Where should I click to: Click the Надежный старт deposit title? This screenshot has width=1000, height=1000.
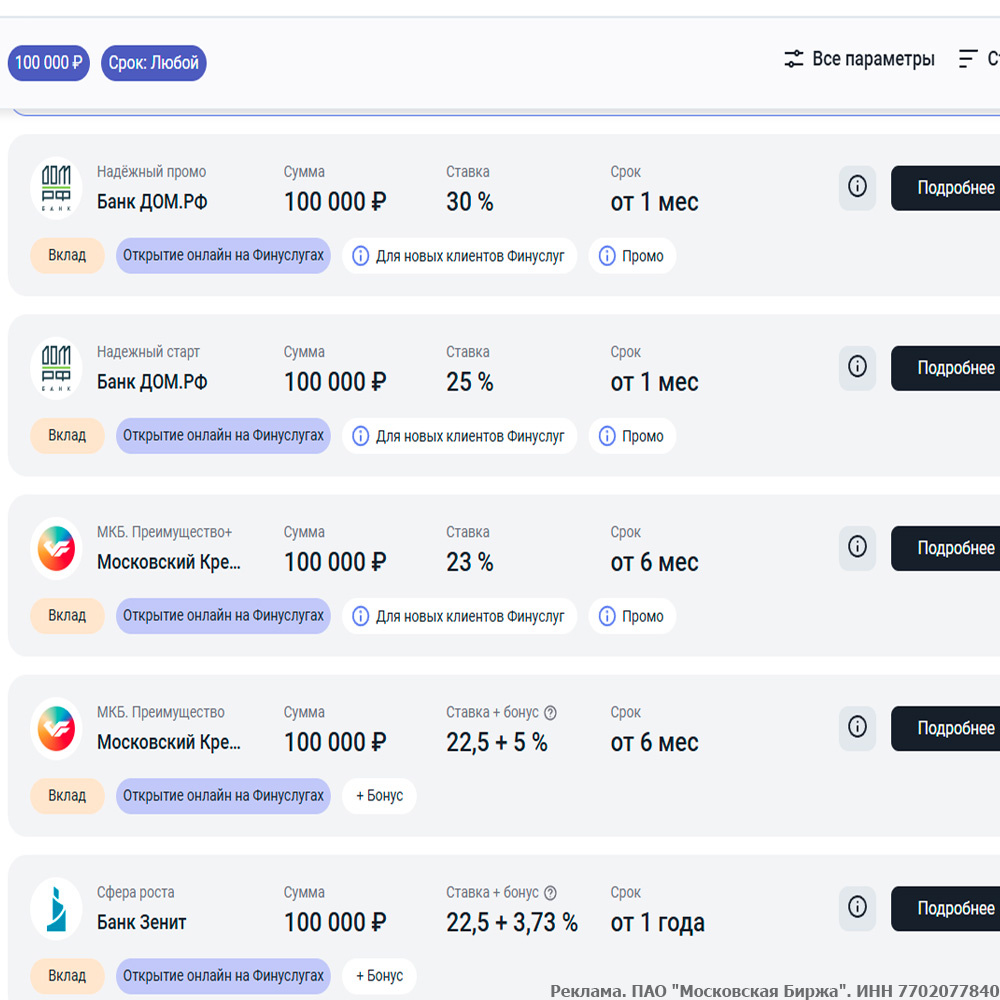click(x=149, y=352)
